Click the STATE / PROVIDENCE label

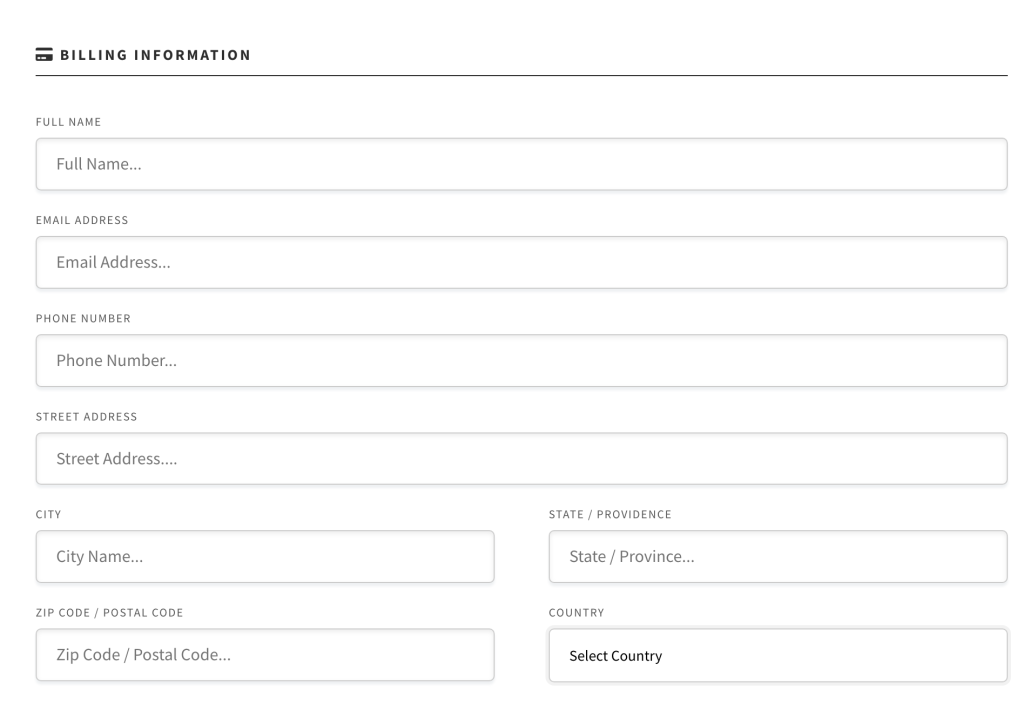click(x=610, y=515)
